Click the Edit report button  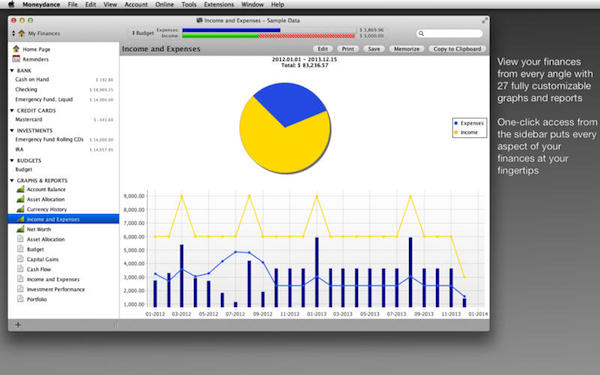pyautogui.click(x=323, y=49)
